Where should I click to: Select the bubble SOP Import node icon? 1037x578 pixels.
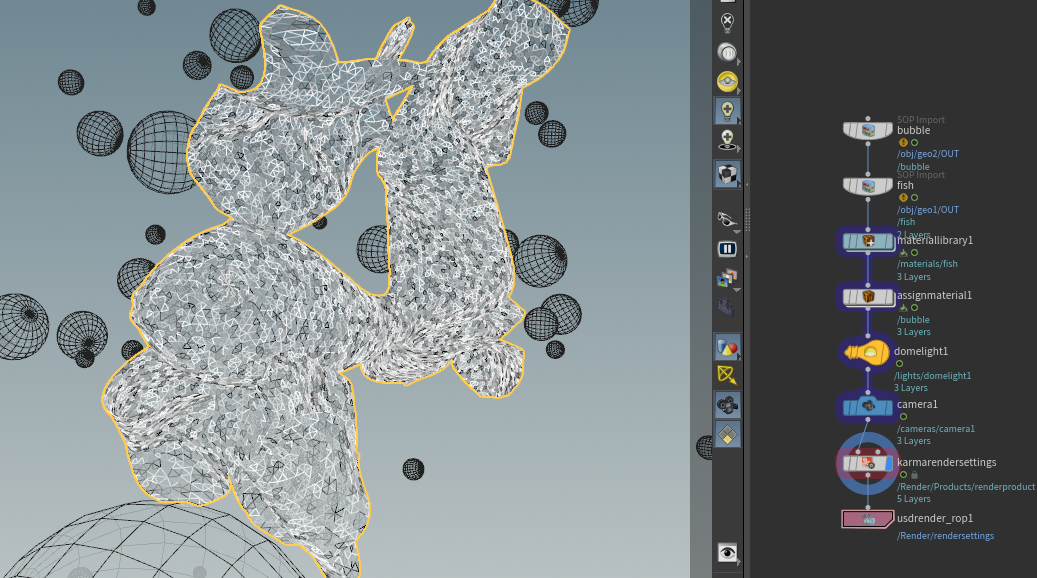[868, 130]
